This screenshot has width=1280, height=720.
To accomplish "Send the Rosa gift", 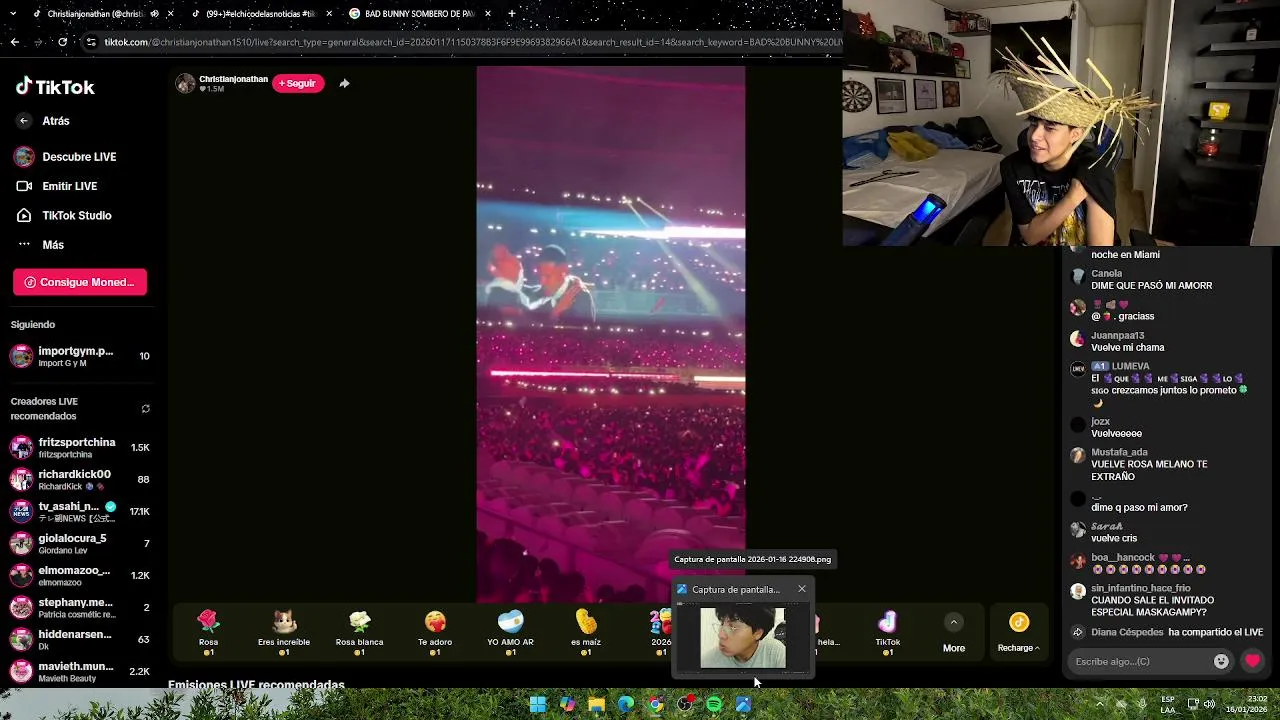I will (208, 632).
